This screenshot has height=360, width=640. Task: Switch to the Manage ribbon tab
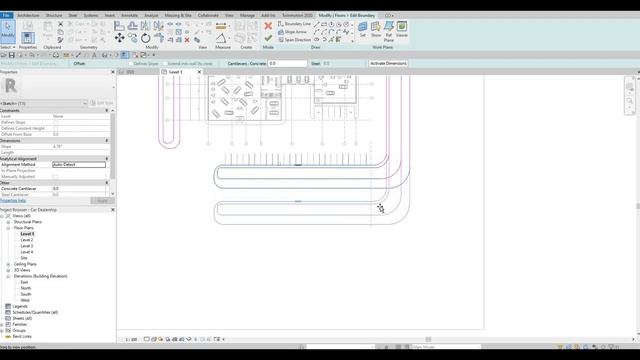pyautogui.click(x=247, y=16)
